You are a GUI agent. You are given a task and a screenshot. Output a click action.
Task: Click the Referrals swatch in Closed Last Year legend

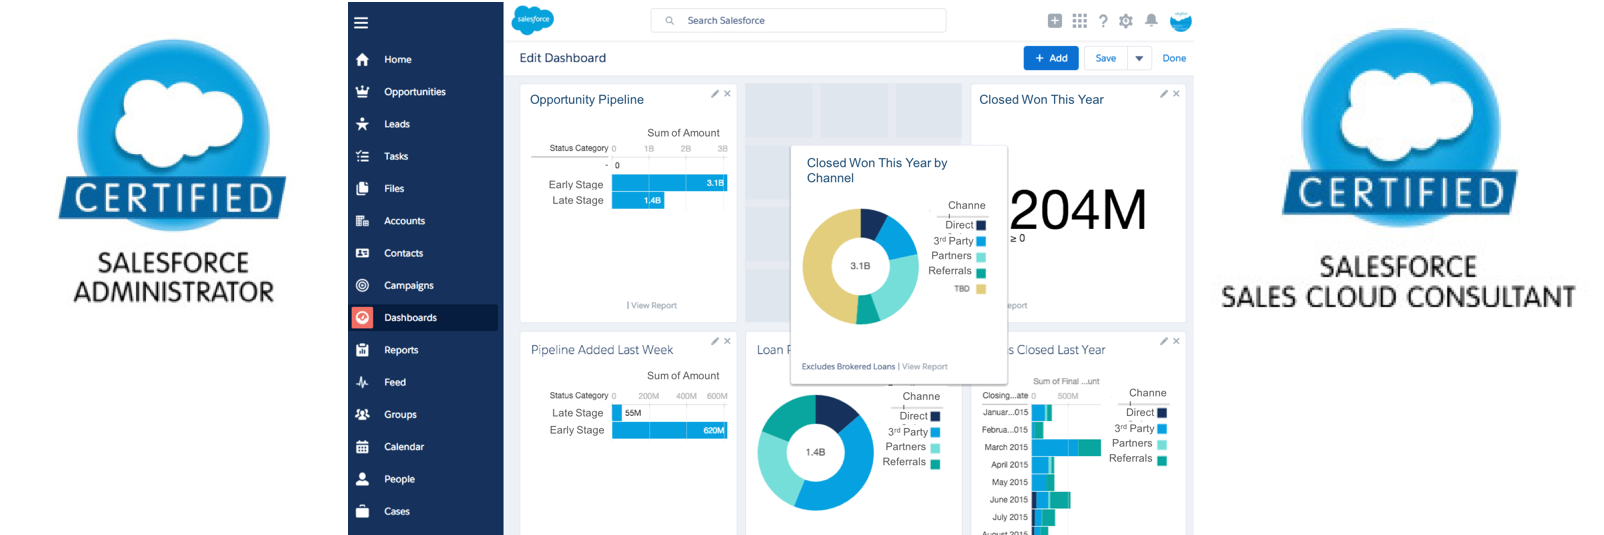(x=1162, y=460)
